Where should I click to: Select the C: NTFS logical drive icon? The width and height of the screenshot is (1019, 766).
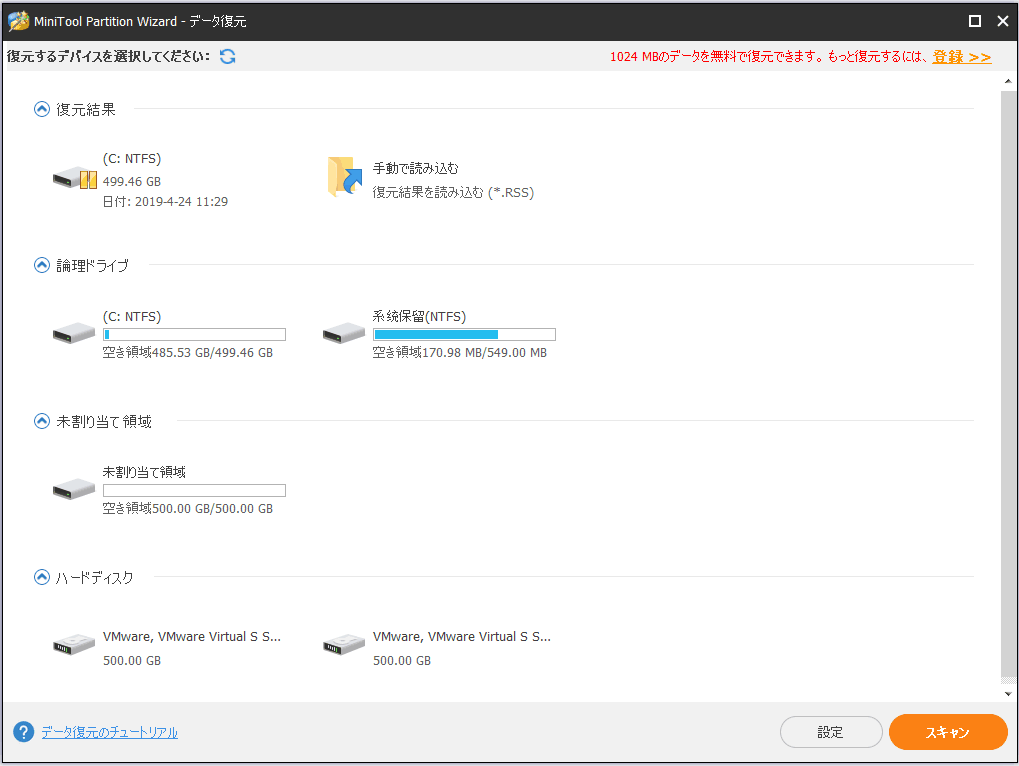(74, 333)
